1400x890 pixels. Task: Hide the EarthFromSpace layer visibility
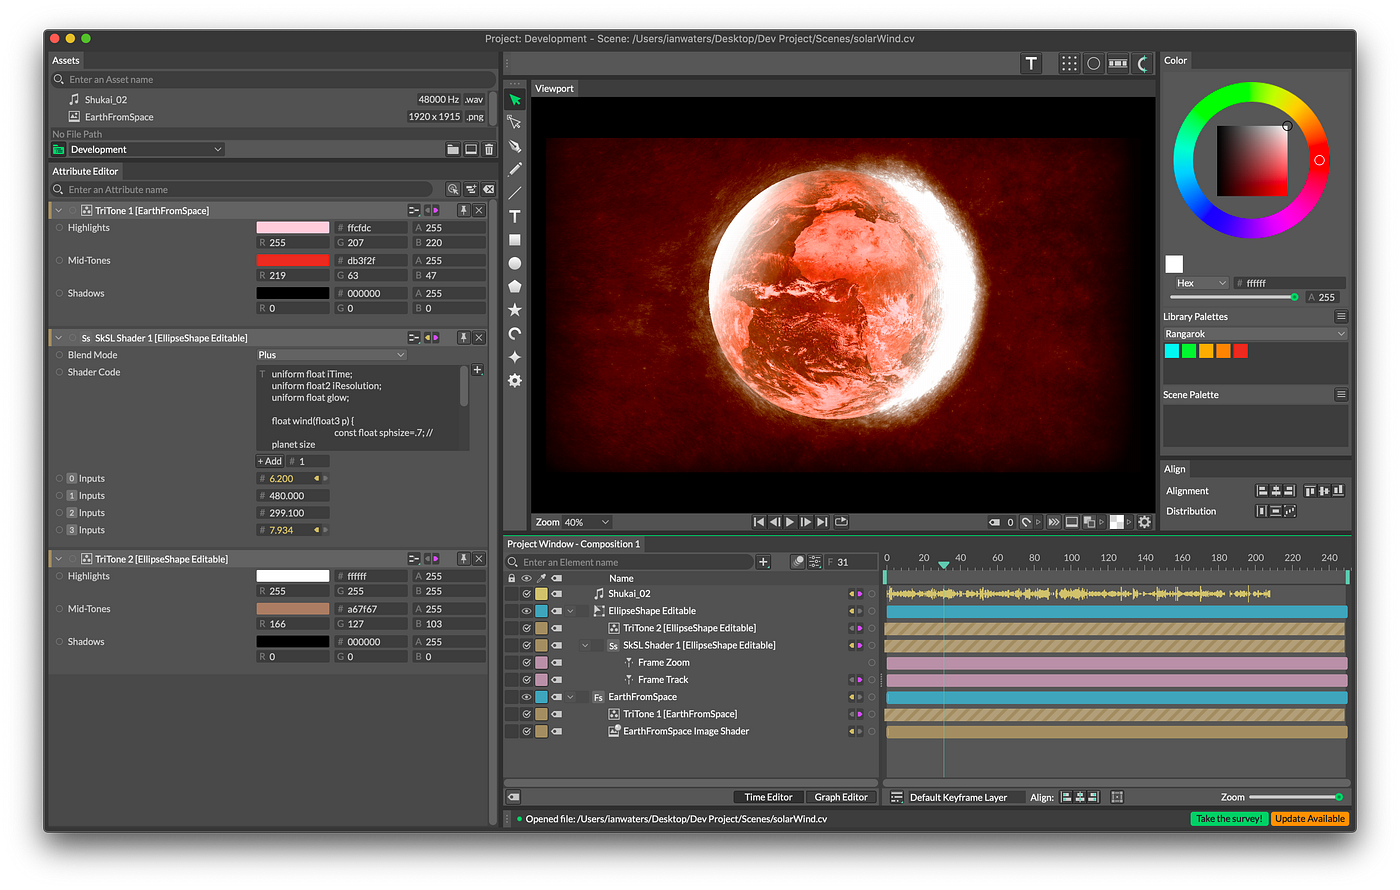pyautogui.click(x=527, y=696)
